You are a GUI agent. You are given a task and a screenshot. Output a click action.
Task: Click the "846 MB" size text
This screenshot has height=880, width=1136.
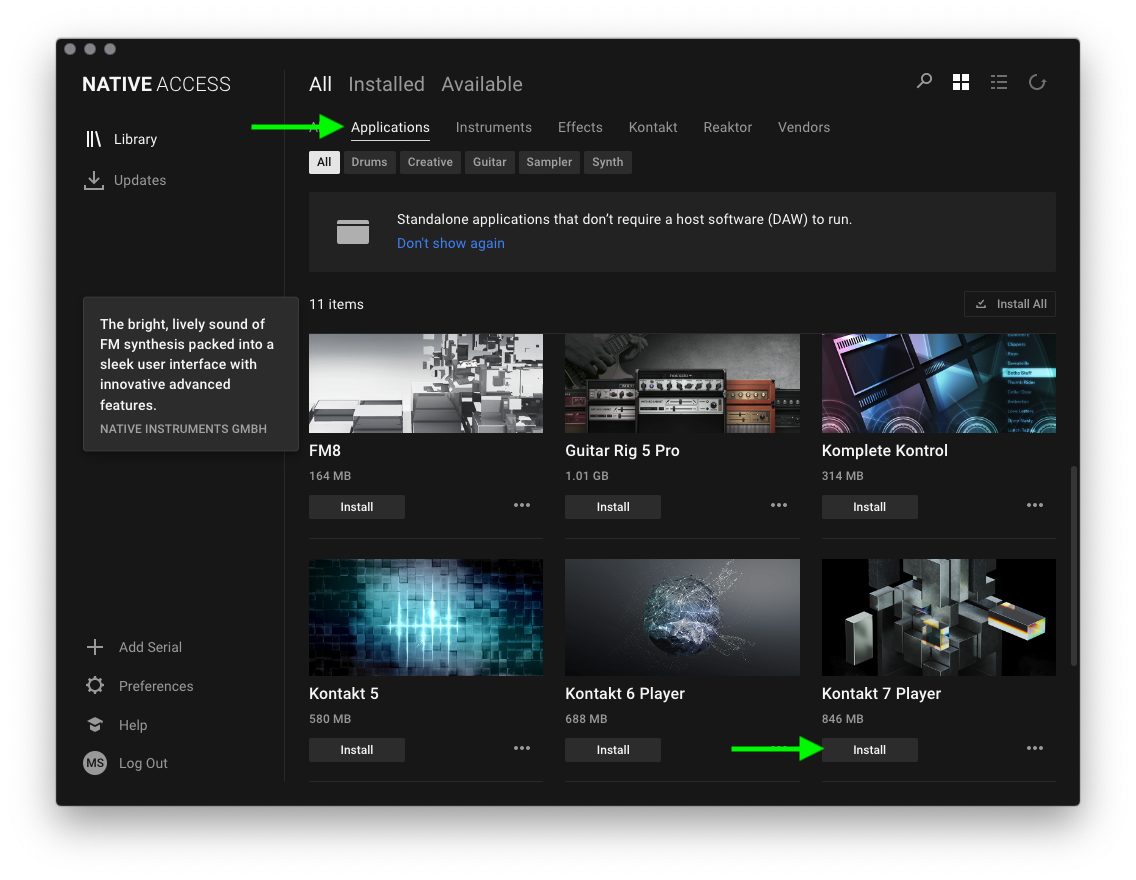(843, 718)
